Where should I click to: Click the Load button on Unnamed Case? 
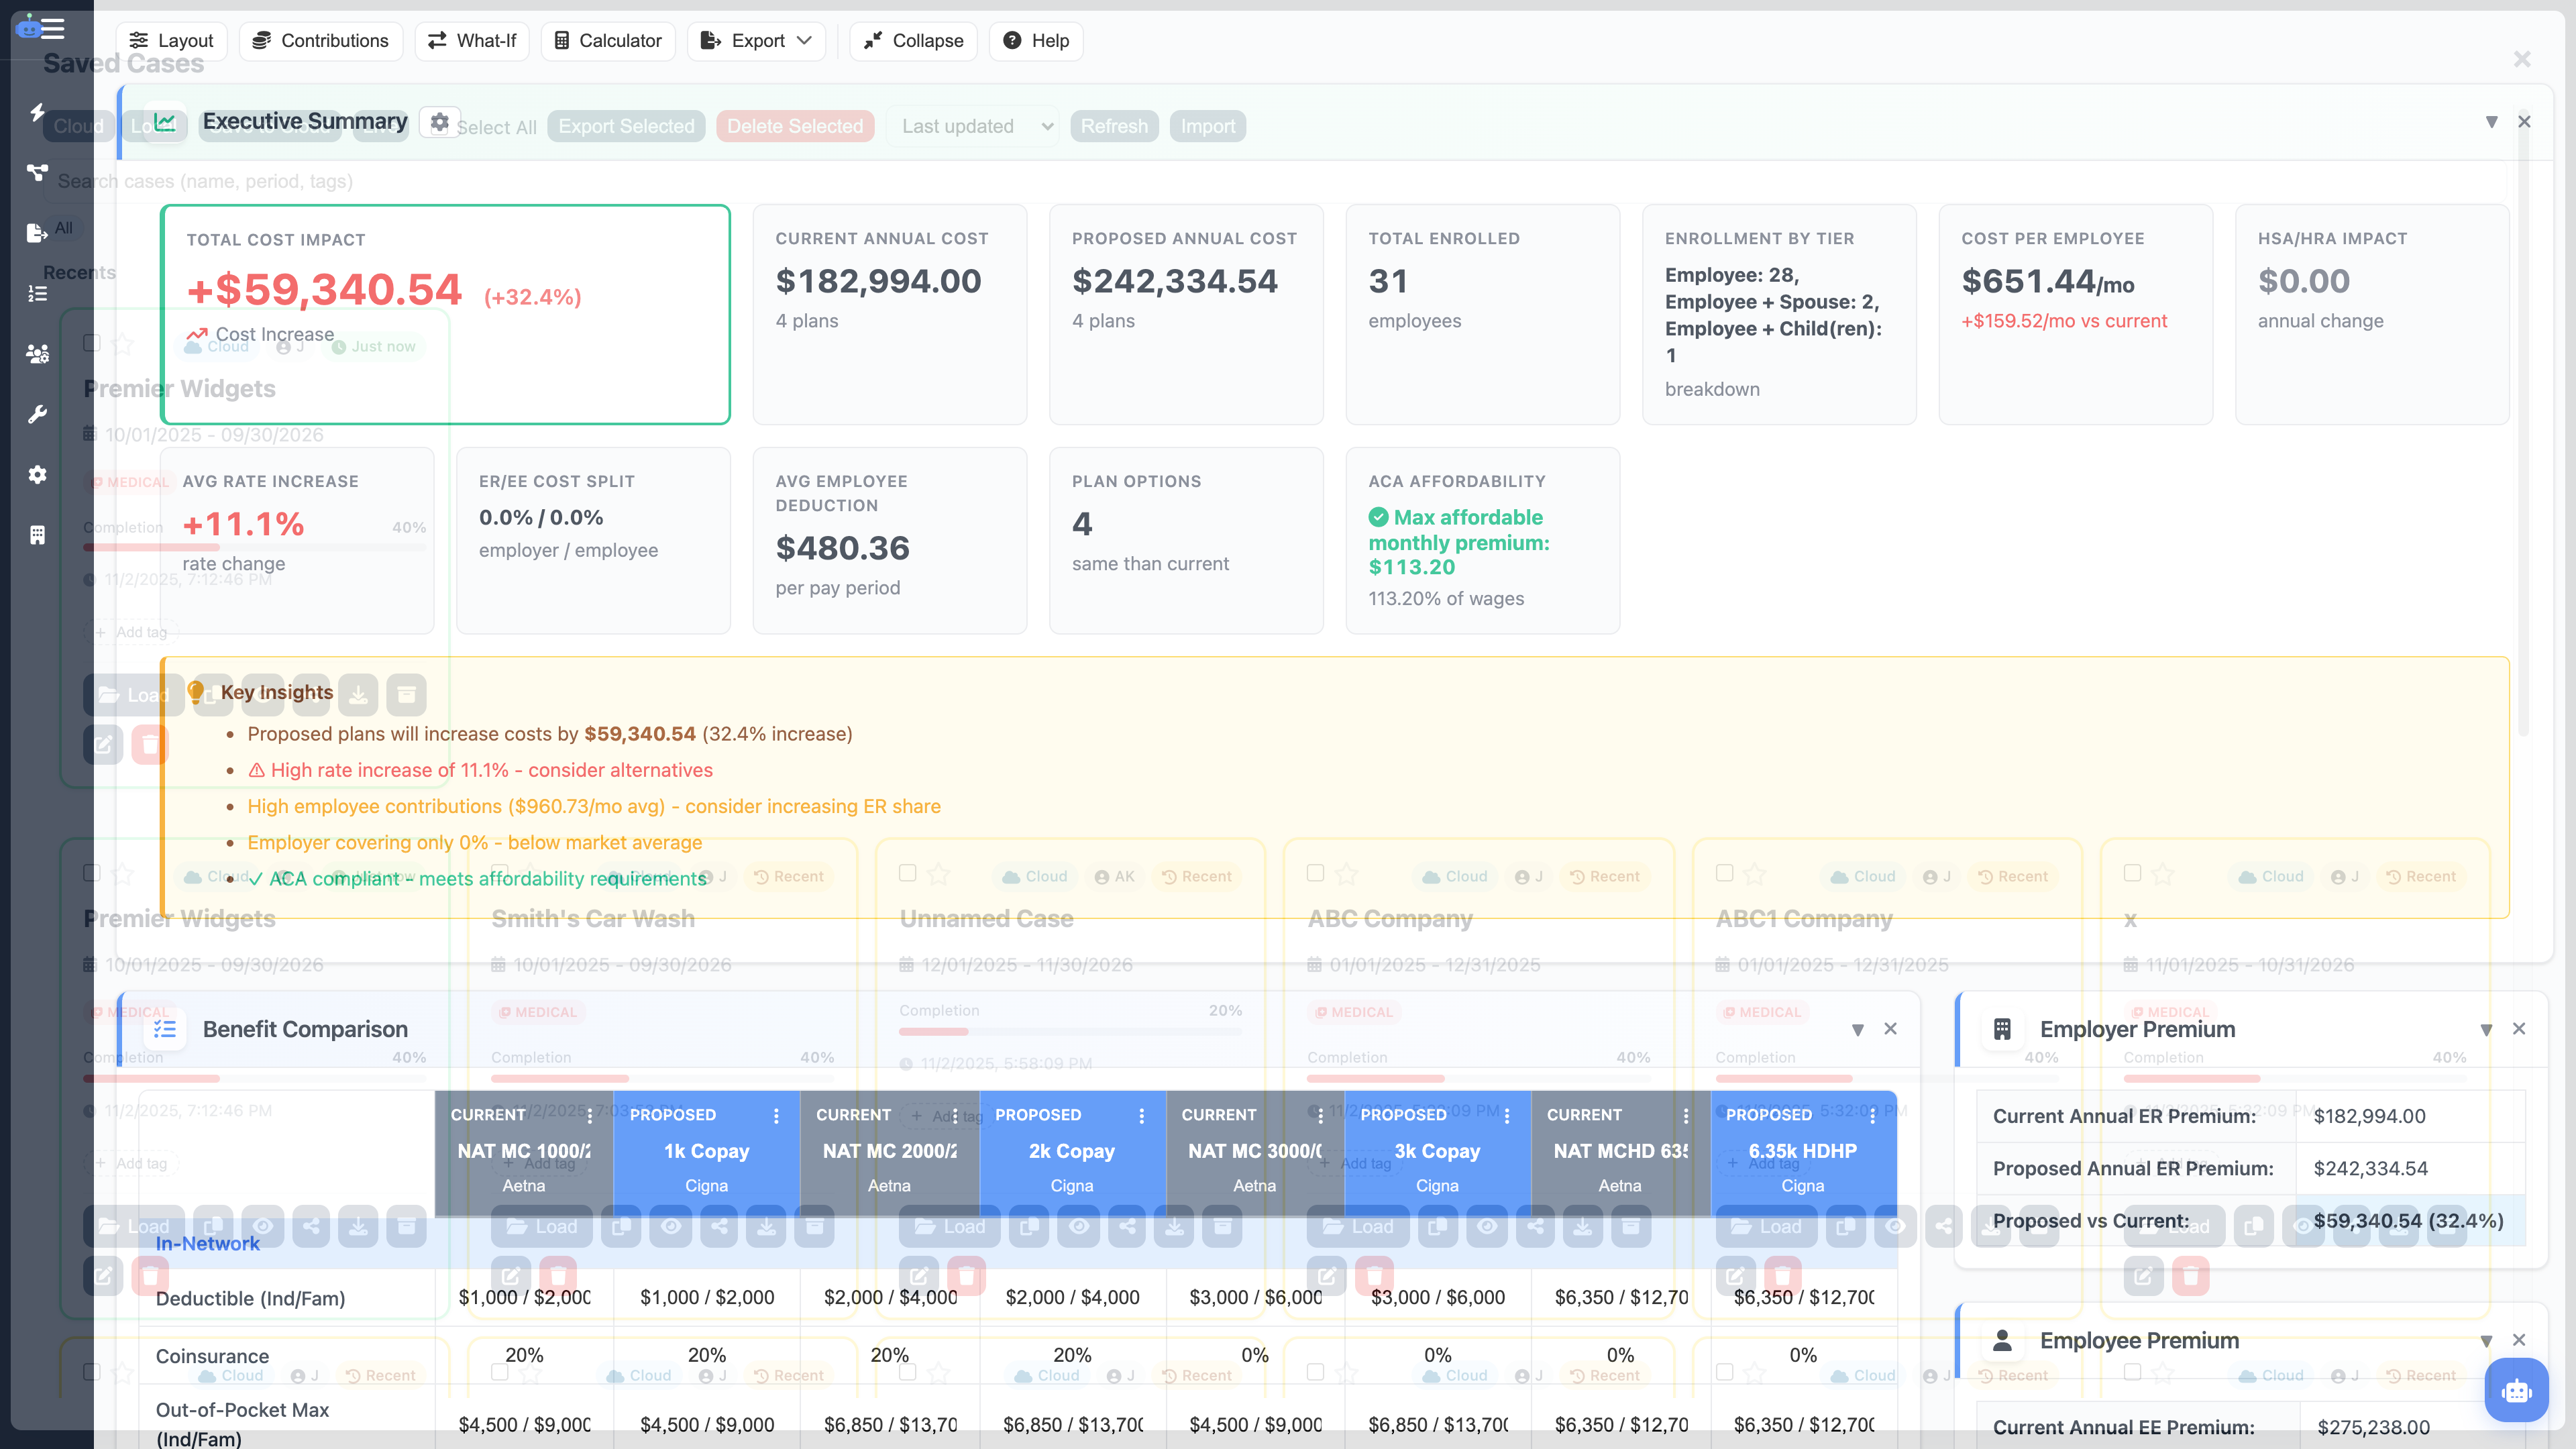point(949,1226)
